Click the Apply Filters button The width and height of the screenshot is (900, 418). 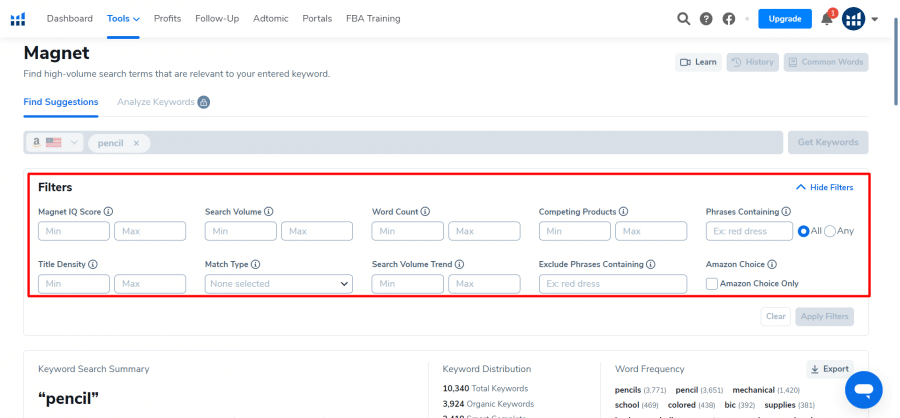point(824,316)
